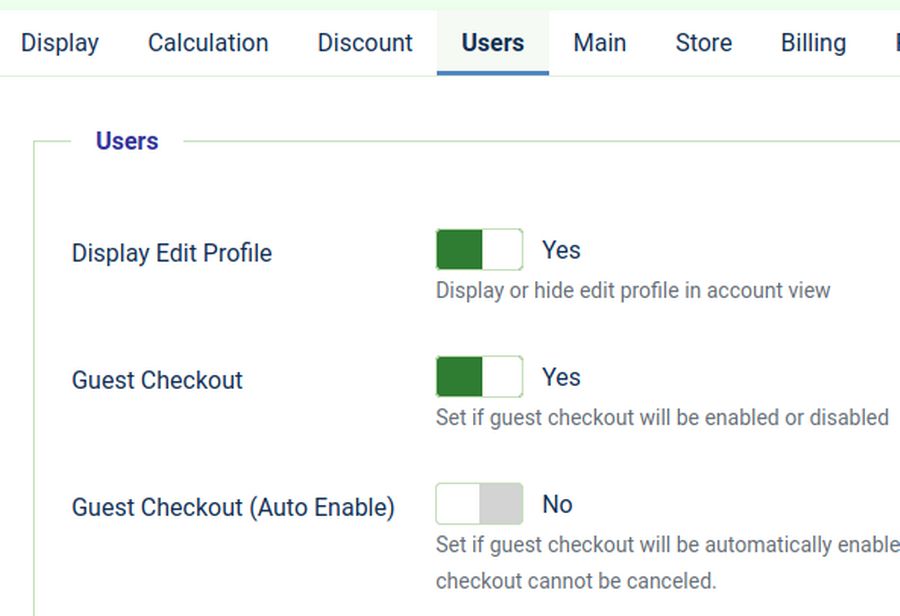Click the auto enable checkout description

point(667,546)
